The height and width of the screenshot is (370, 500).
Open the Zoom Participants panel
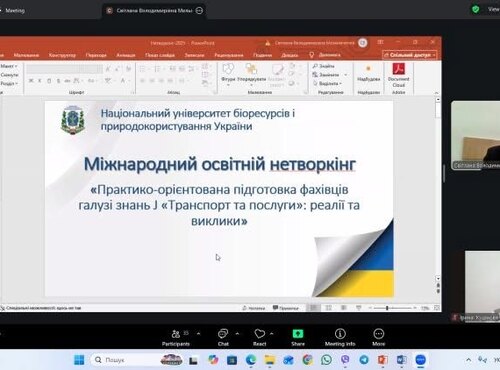[176, 337]
